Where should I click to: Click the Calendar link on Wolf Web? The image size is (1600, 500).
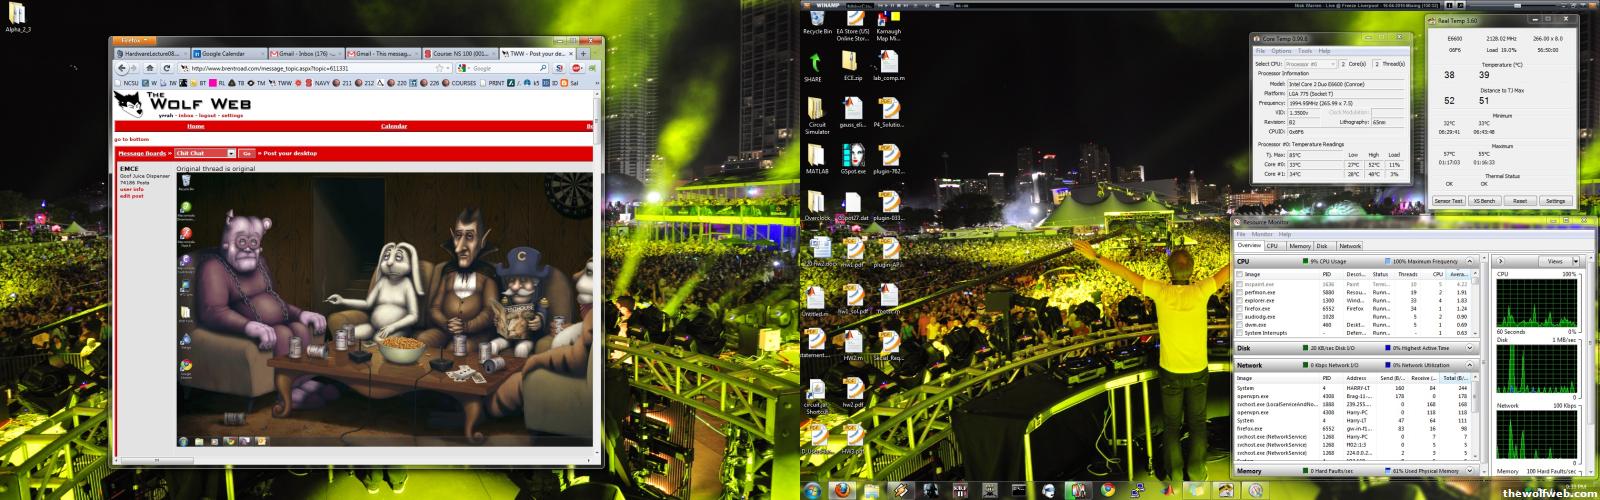coord(393,126)
